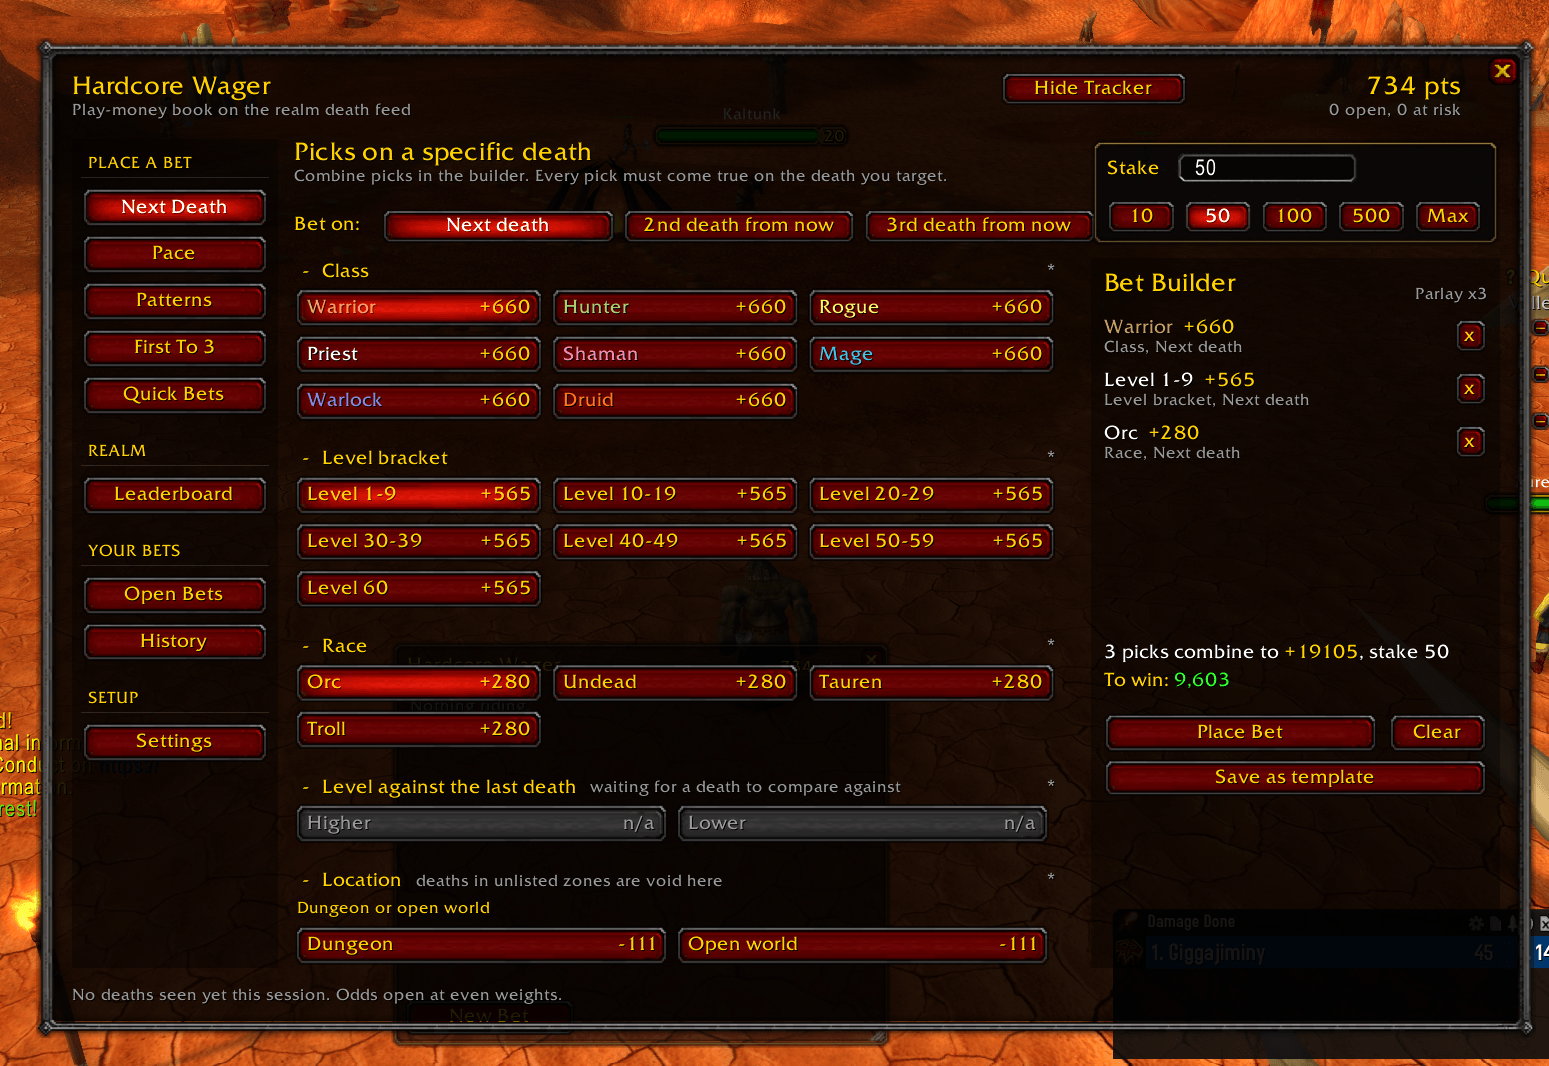Image resolution: width=1549 pixels, height=1066 pixels.
Task: Pick Level 50-59 bracket
Action: [931, 542]
